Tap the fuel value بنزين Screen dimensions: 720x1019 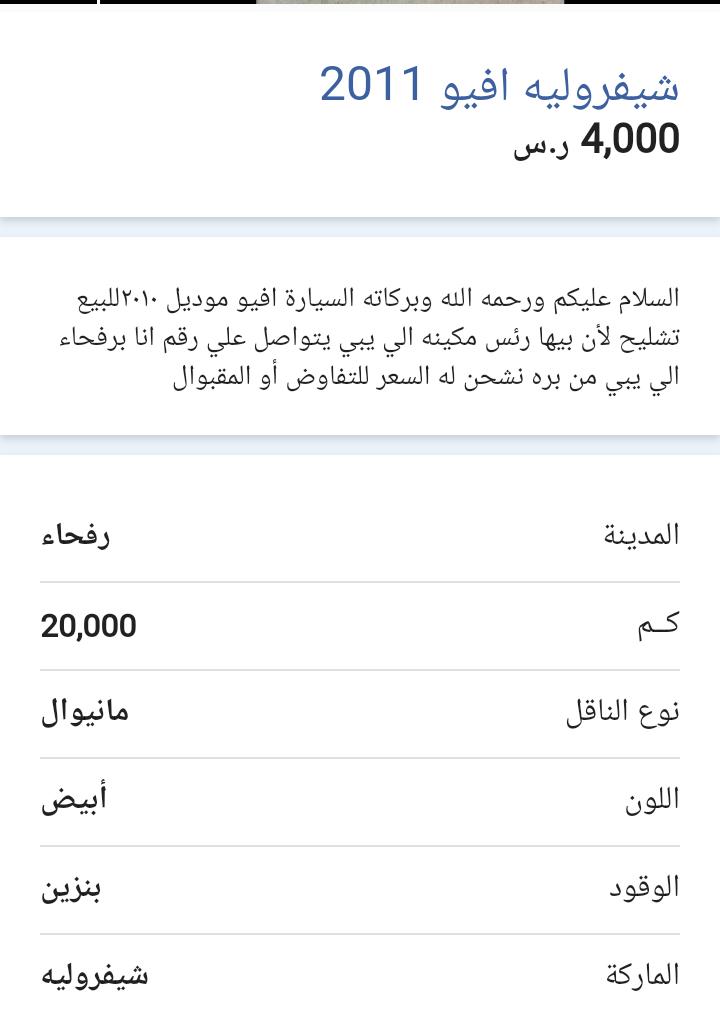tap(71, 889)
